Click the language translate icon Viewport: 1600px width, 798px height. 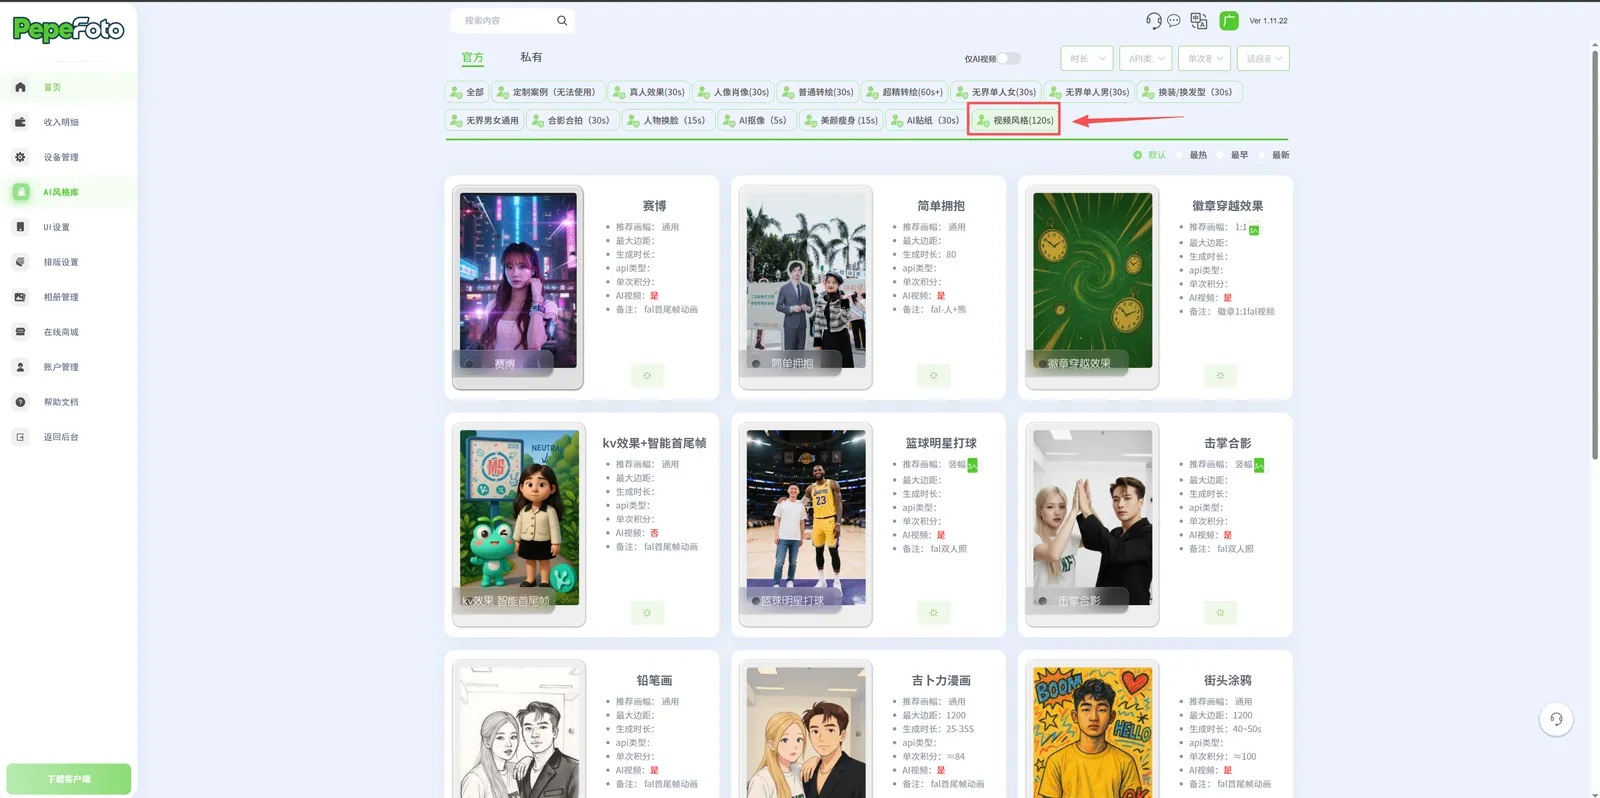1199,20
